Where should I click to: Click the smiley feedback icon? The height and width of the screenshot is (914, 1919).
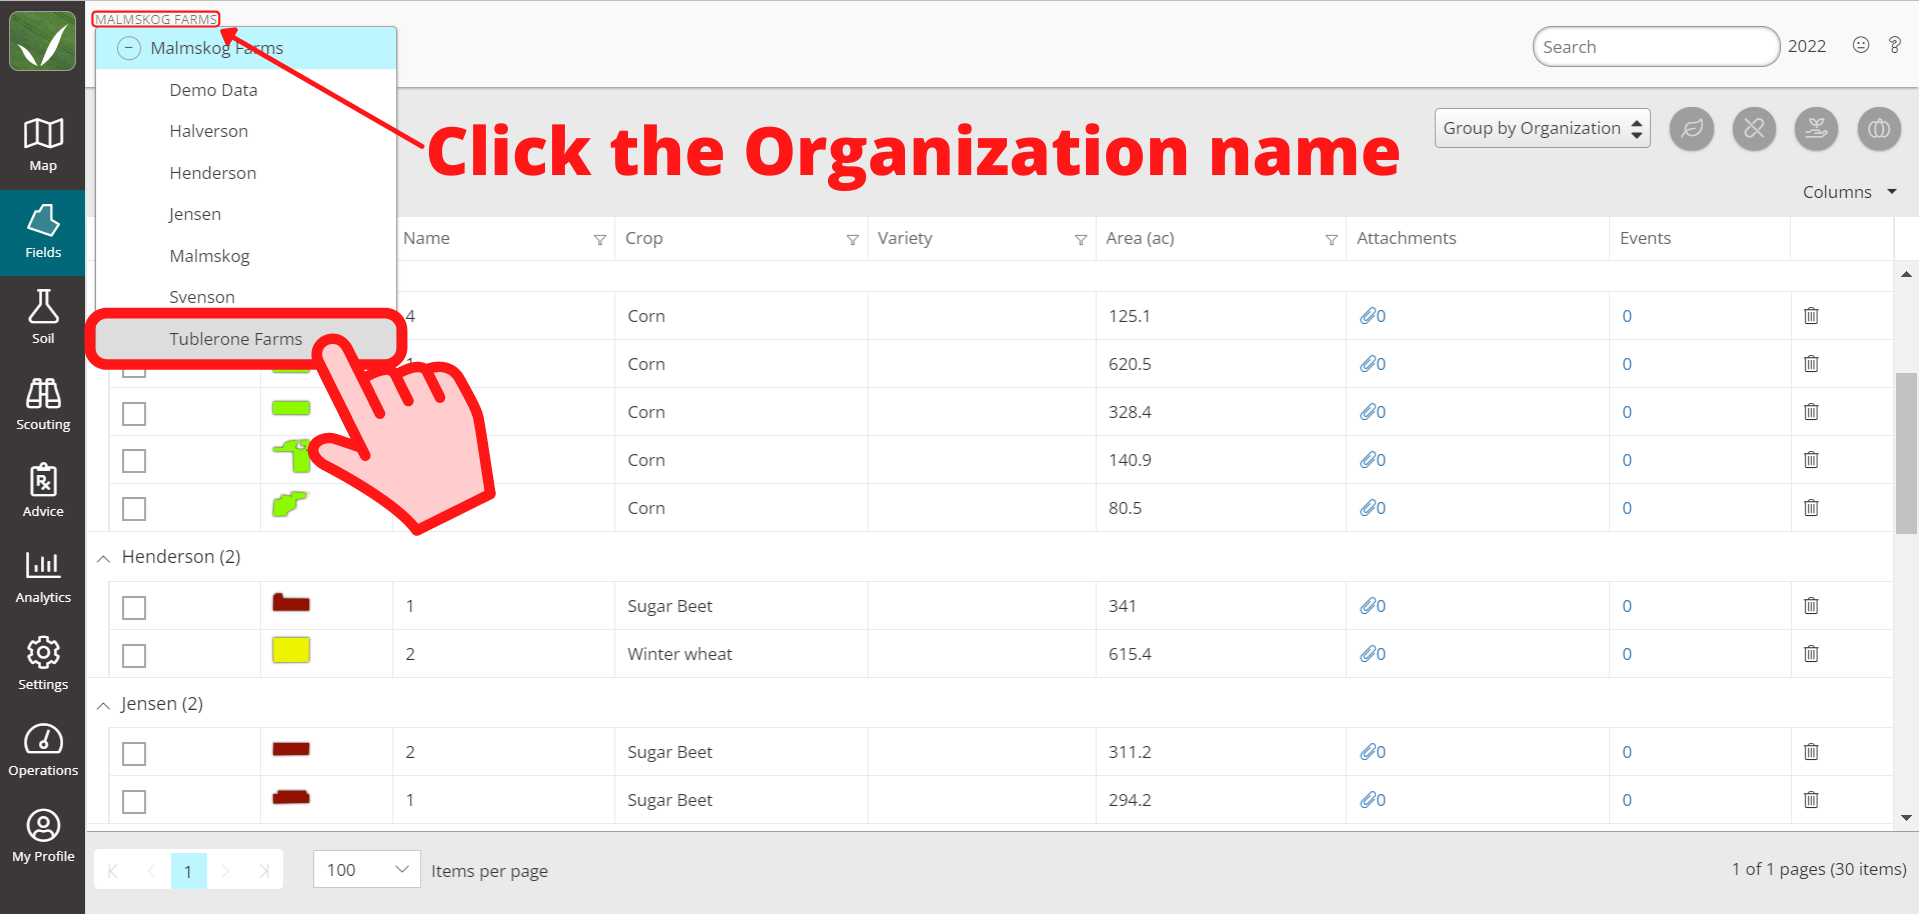(x=1861, y=45)
